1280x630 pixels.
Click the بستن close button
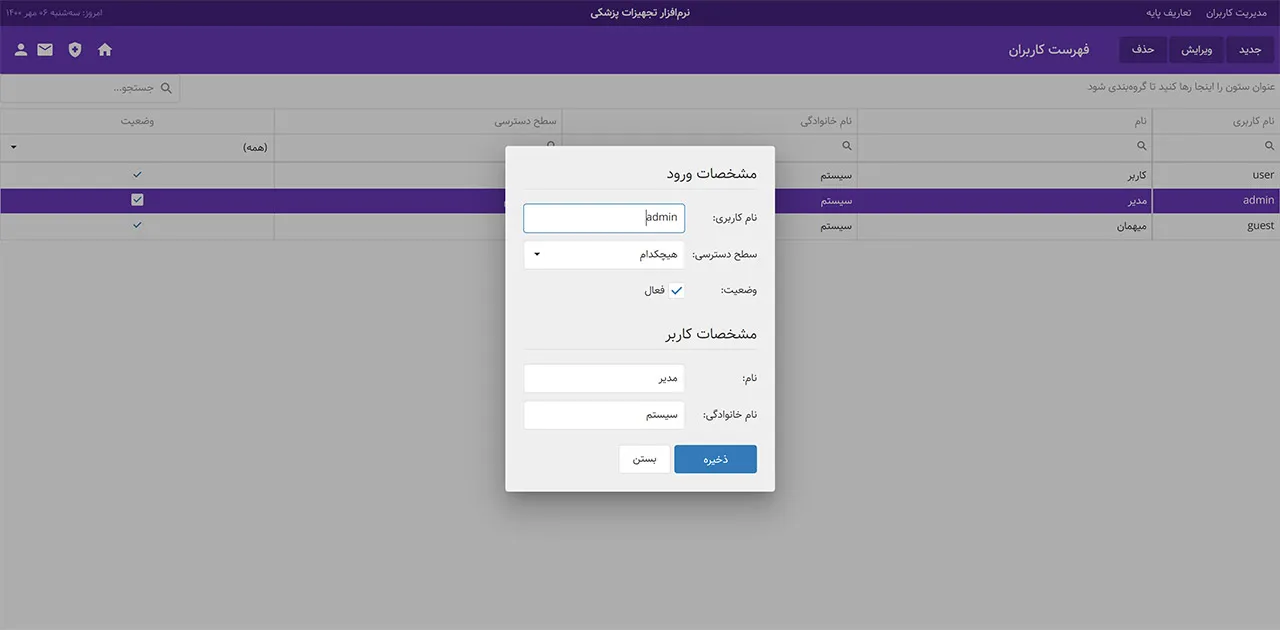pos(644,459)
